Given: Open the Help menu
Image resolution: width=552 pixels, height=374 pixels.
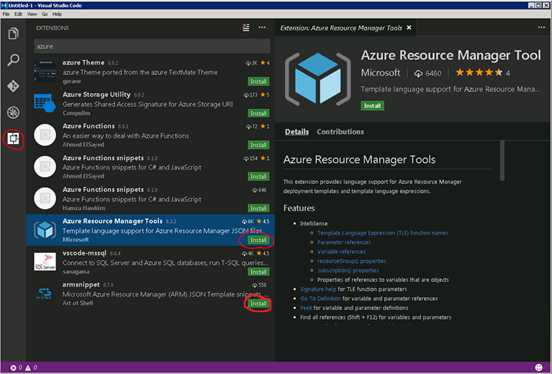Looking at the screenshot, I should tap(57, 14).
